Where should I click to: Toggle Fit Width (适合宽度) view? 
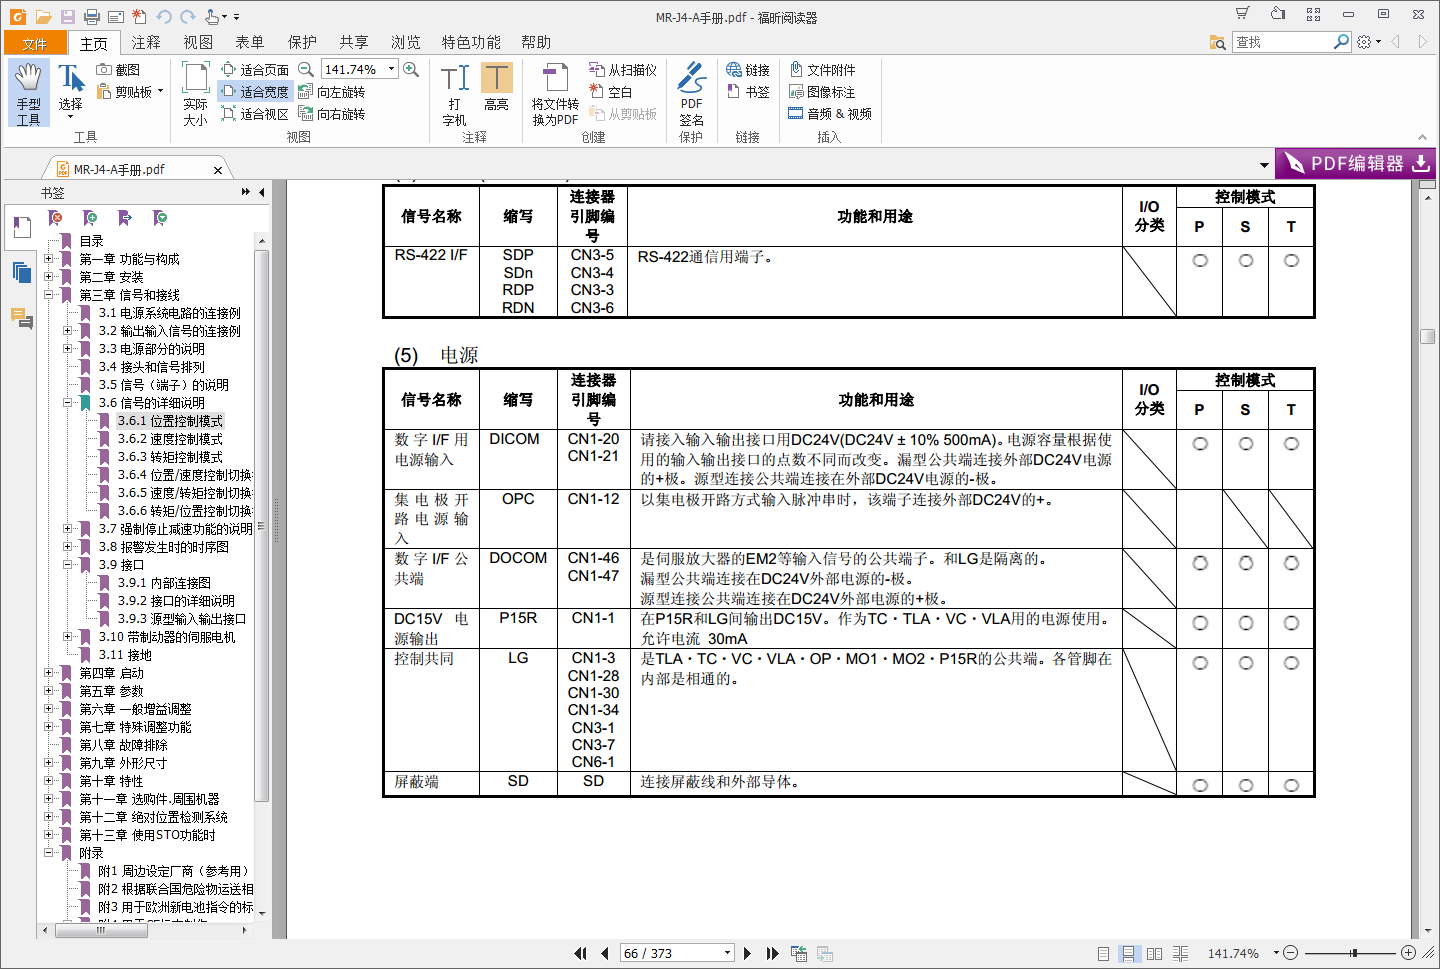click(x=255, y=92)
